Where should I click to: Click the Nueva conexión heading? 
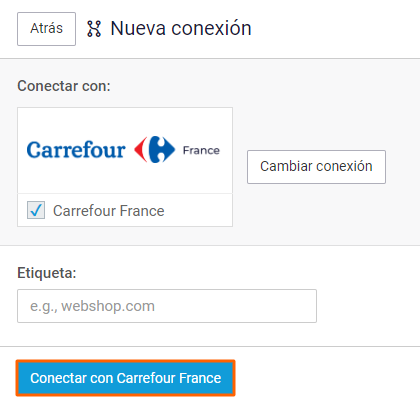point(181,28)
